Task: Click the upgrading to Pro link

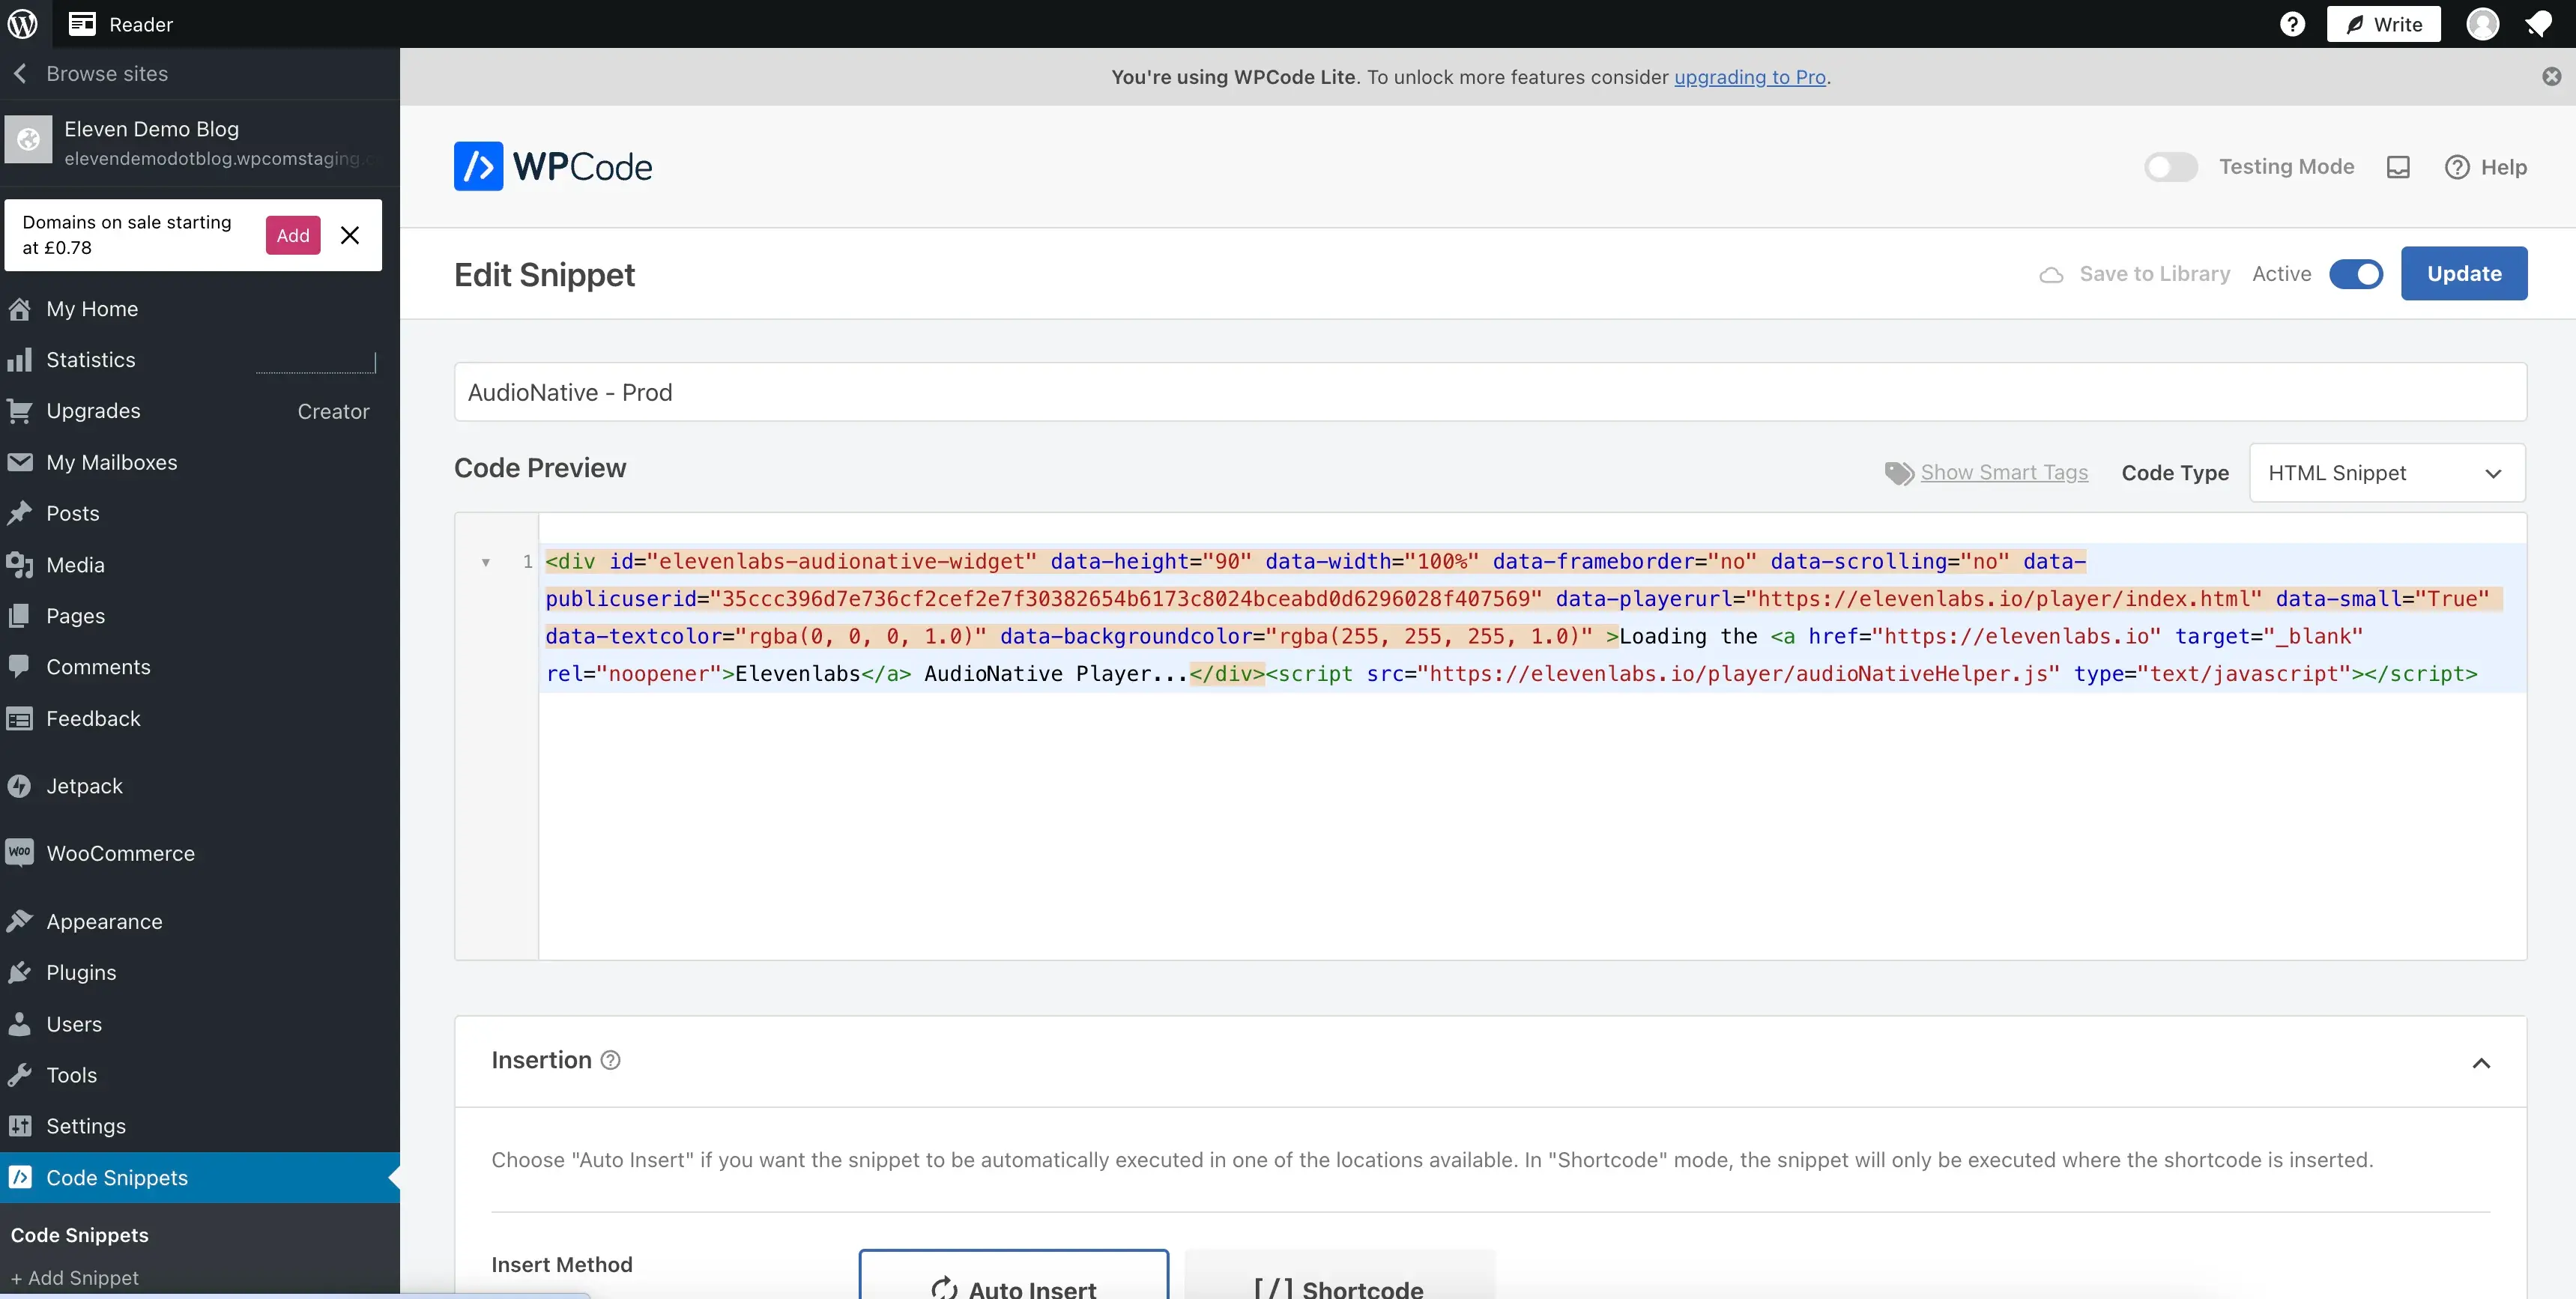Action: coord(1749,77)
